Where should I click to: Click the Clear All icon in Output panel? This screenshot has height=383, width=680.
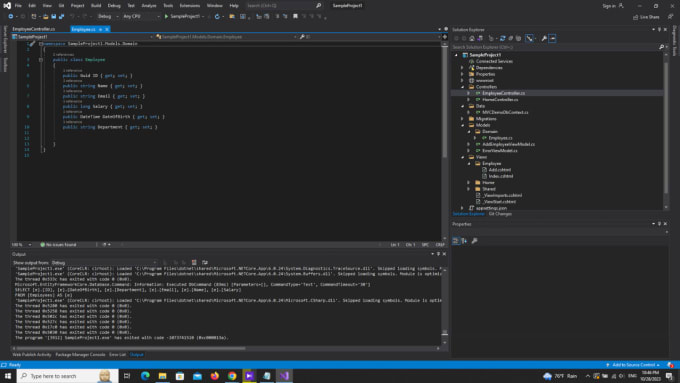click(x=194, y=262)
